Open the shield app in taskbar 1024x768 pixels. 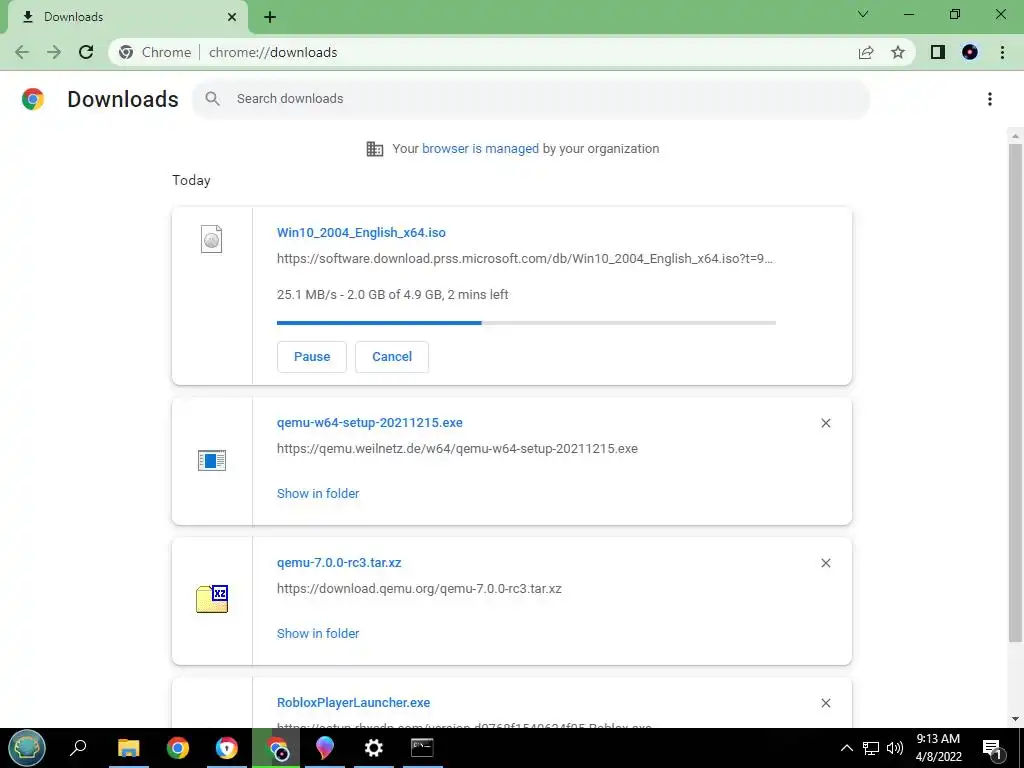[227, 748]
